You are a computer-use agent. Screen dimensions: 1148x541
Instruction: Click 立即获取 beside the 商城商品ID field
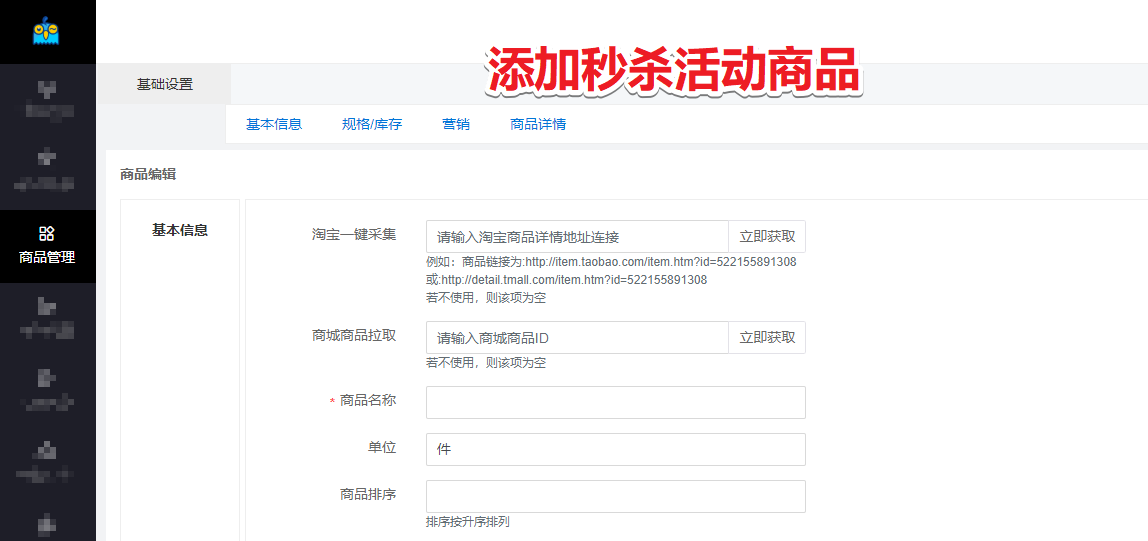(767, 337)
